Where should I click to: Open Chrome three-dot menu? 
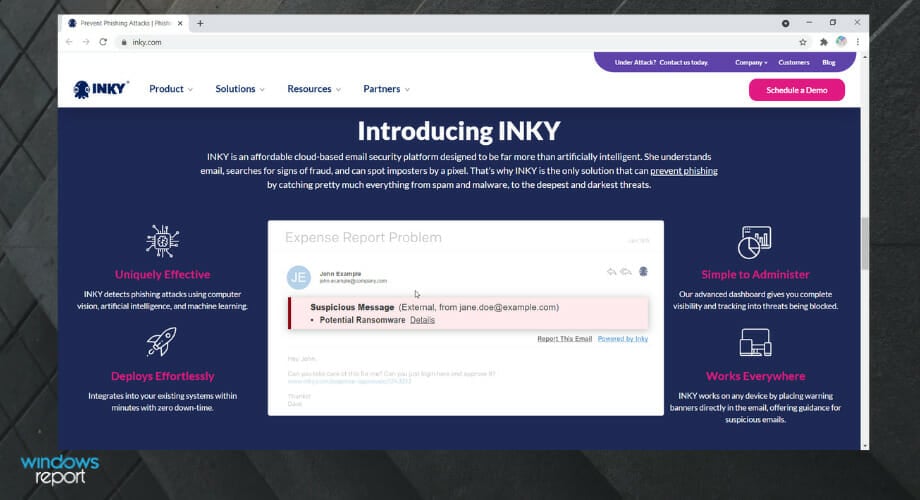coord(858,42)
